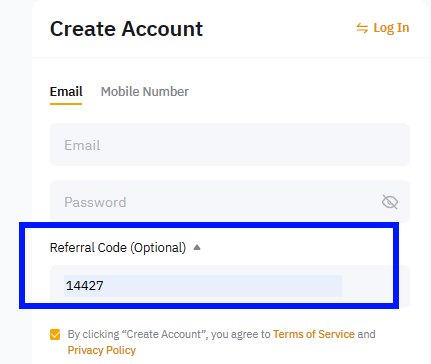Click the Referral Code (Optional) label
This screenshot has height=364, width=431.
point(118,248)
